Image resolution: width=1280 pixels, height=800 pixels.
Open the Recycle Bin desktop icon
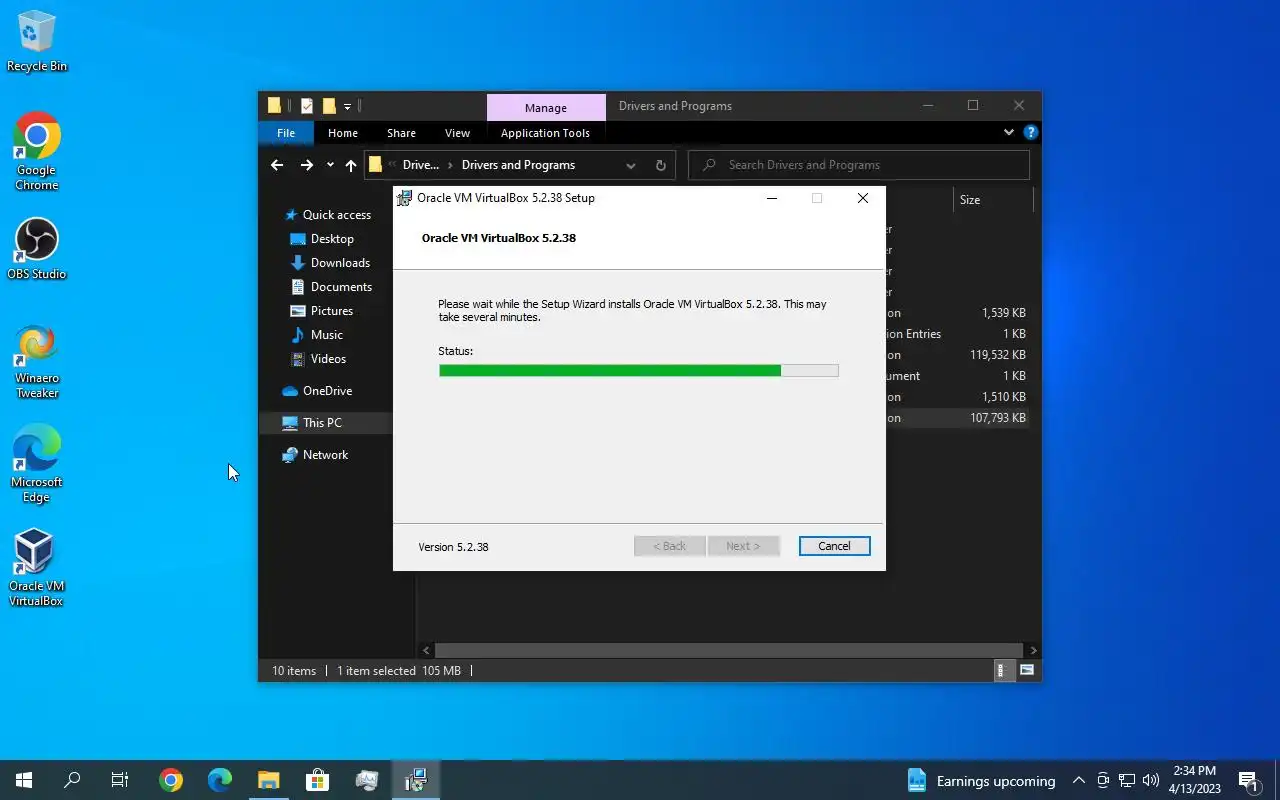coord(37,42)
